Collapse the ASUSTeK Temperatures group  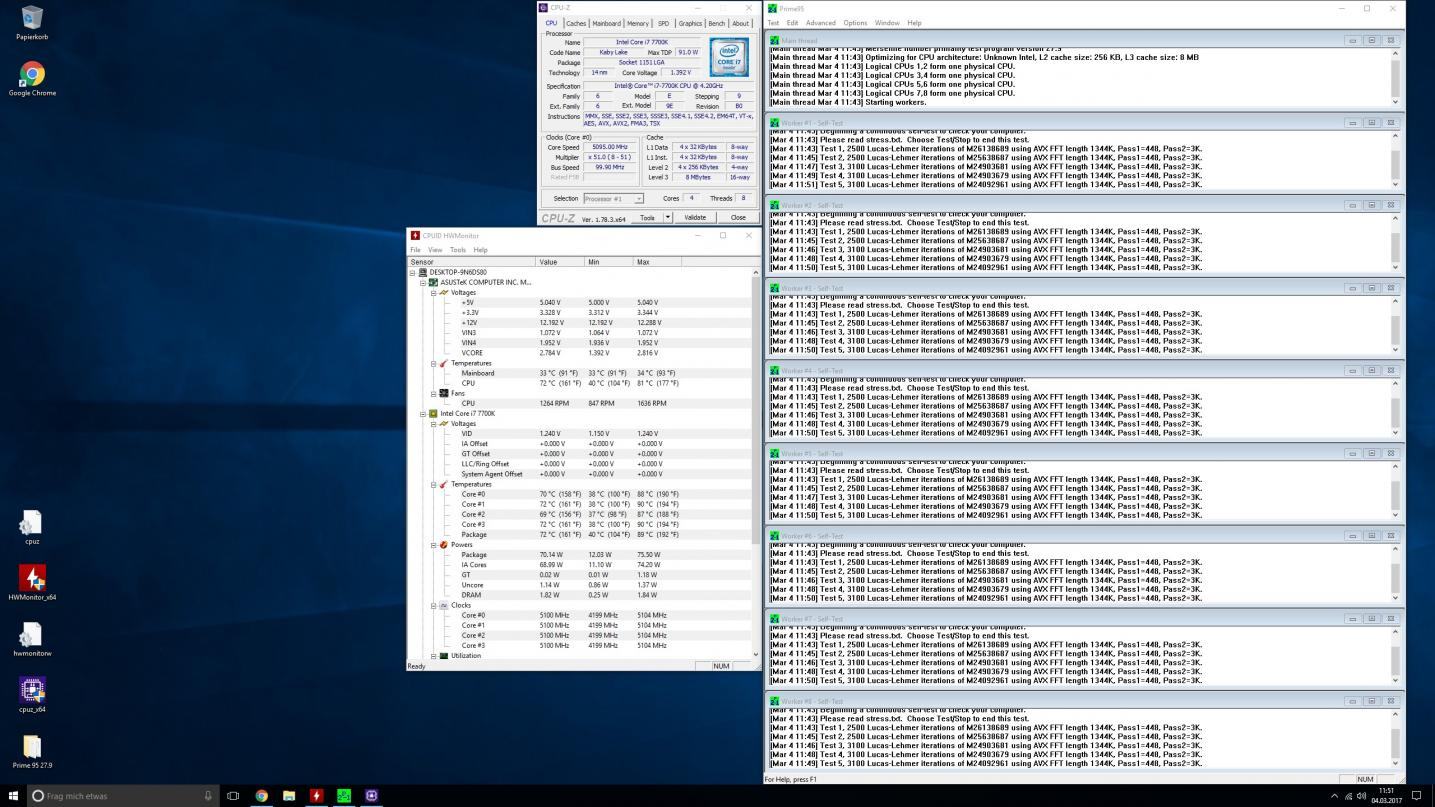434,363
